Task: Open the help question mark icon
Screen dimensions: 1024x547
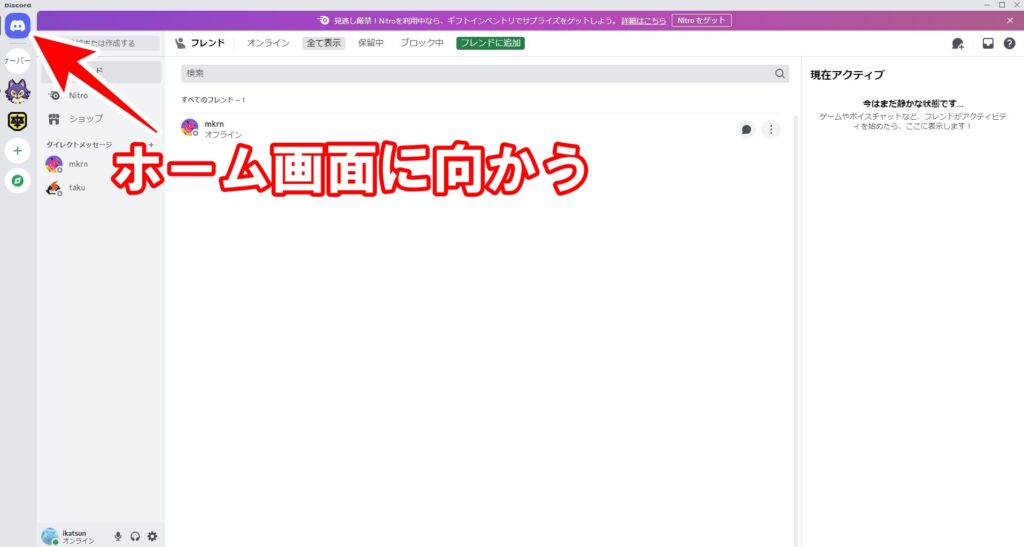Action: [x=1010, y=44]
